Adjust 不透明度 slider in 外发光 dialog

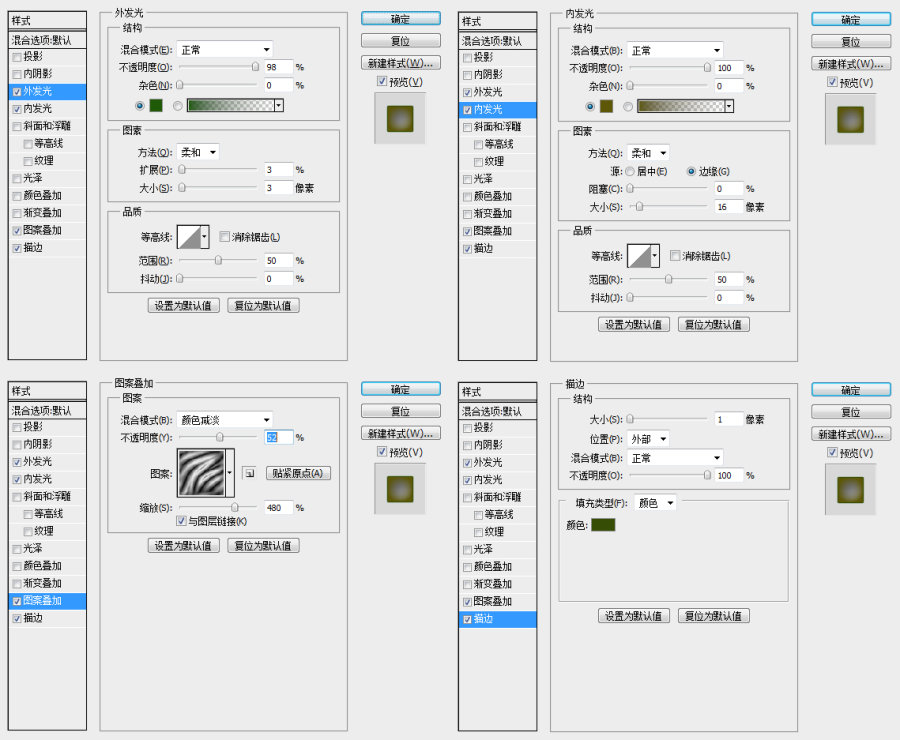click(x=255, y=67)
